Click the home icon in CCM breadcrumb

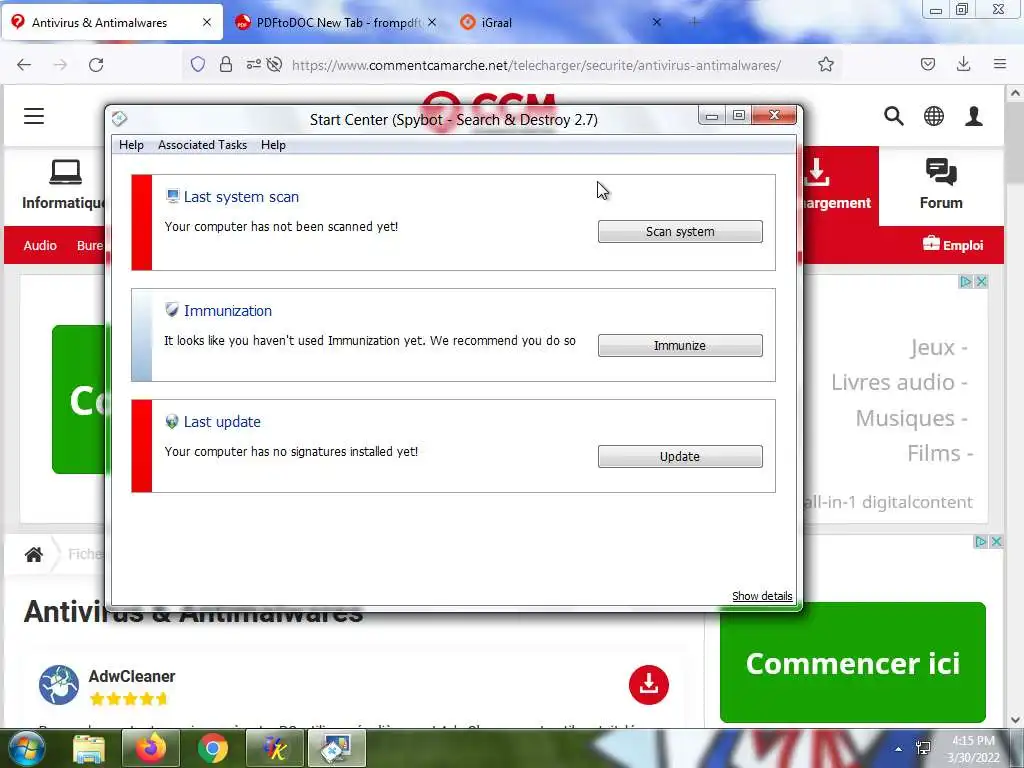34,554
